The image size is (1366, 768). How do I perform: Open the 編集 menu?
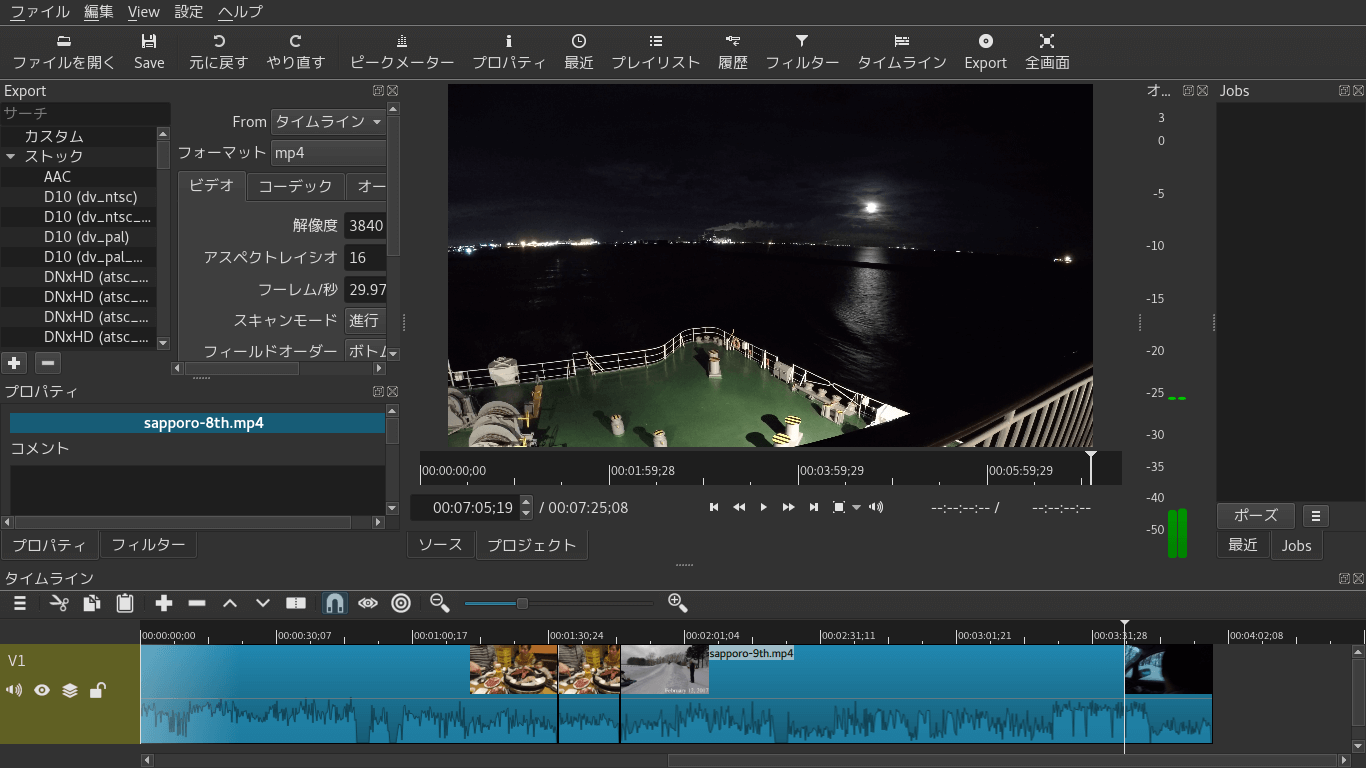click(99, 12)
